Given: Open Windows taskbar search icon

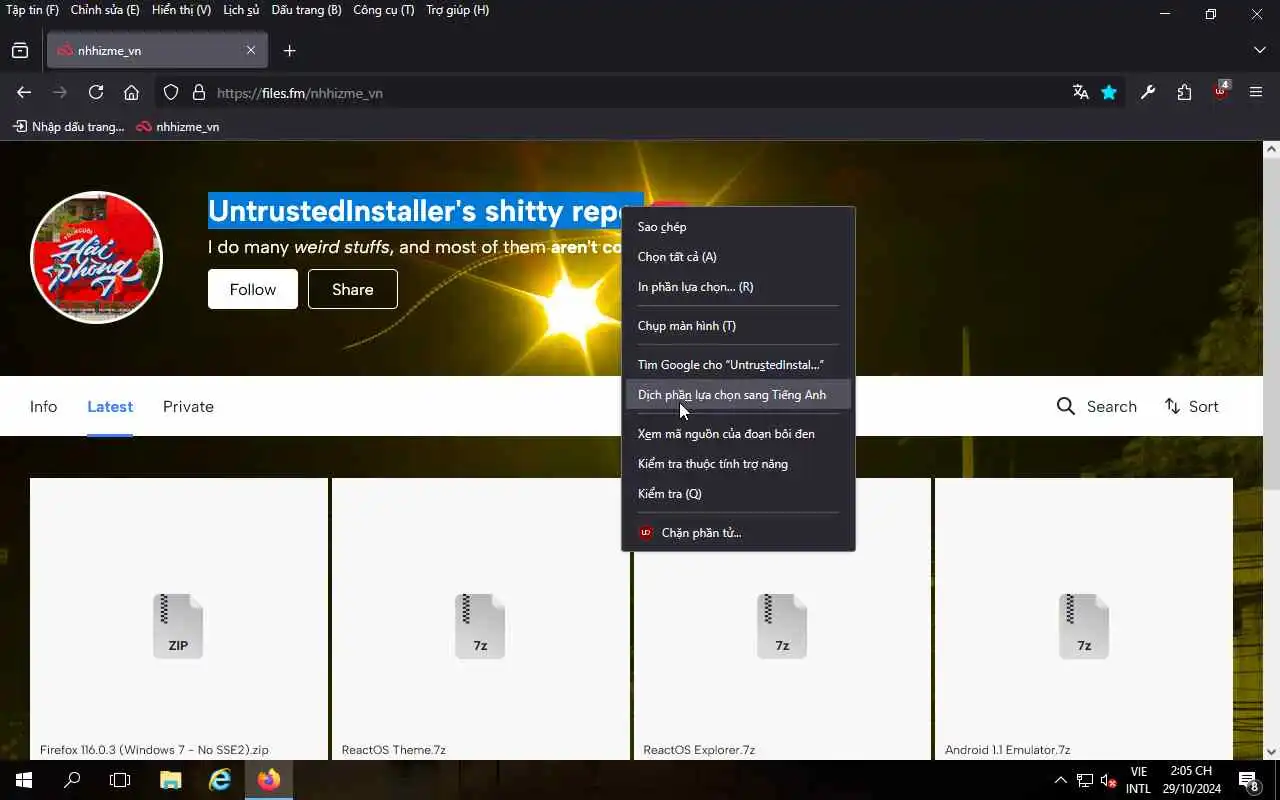Looking at the screenshot, I should (72, 780).
